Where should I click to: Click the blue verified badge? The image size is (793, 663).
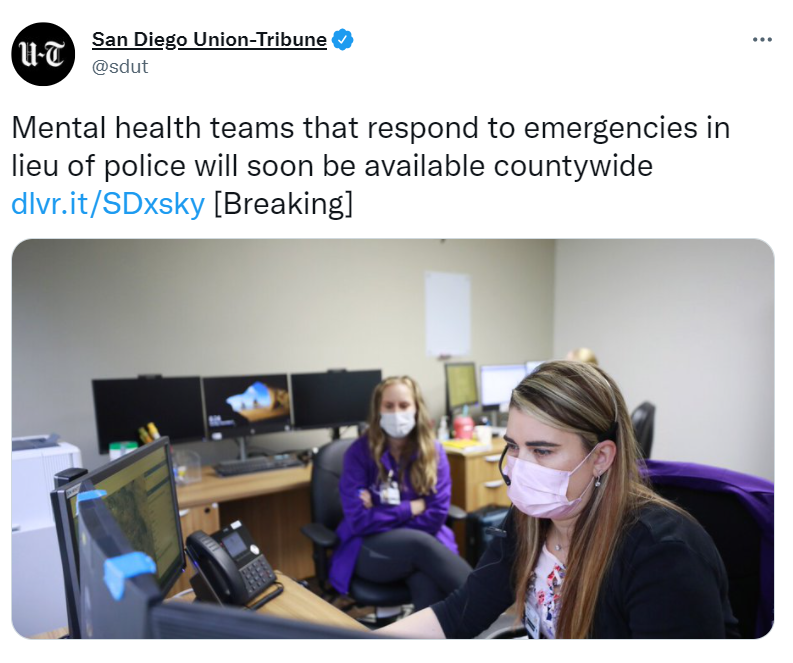click(x=342, y=39)
